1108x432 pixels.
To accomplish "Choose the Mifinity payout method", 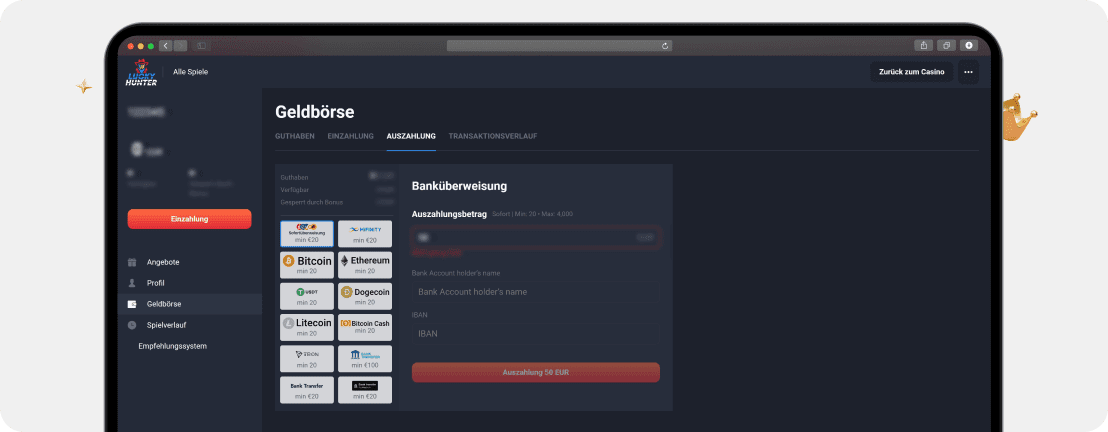I will 365,234.
